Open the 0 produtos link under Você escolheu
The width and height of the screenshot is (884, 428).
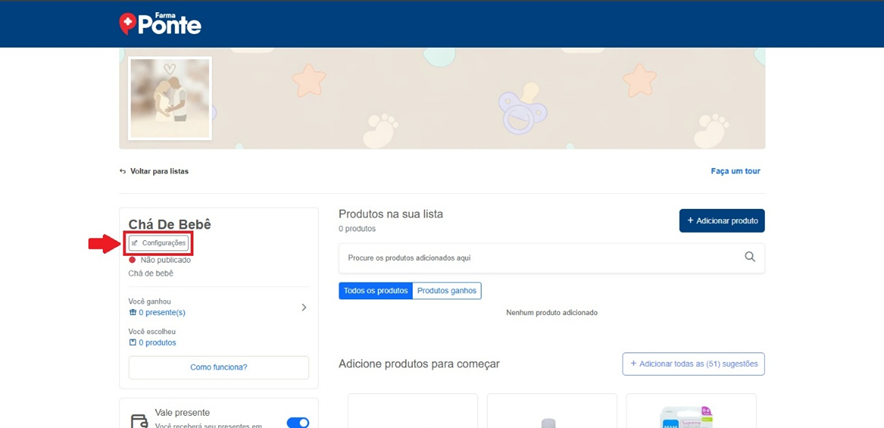[x=157, y=342]
